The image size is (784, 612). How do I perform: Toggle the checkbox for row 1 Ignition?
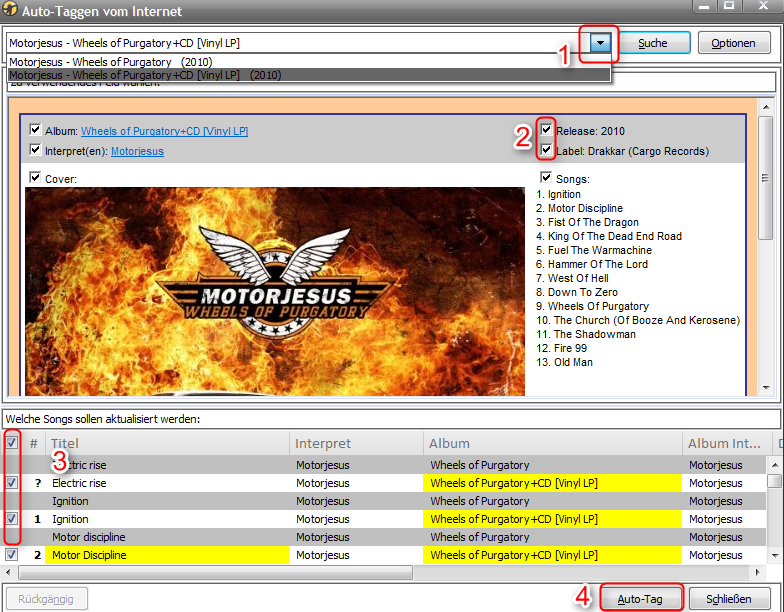pyautogui.click(x=12, y=518)
